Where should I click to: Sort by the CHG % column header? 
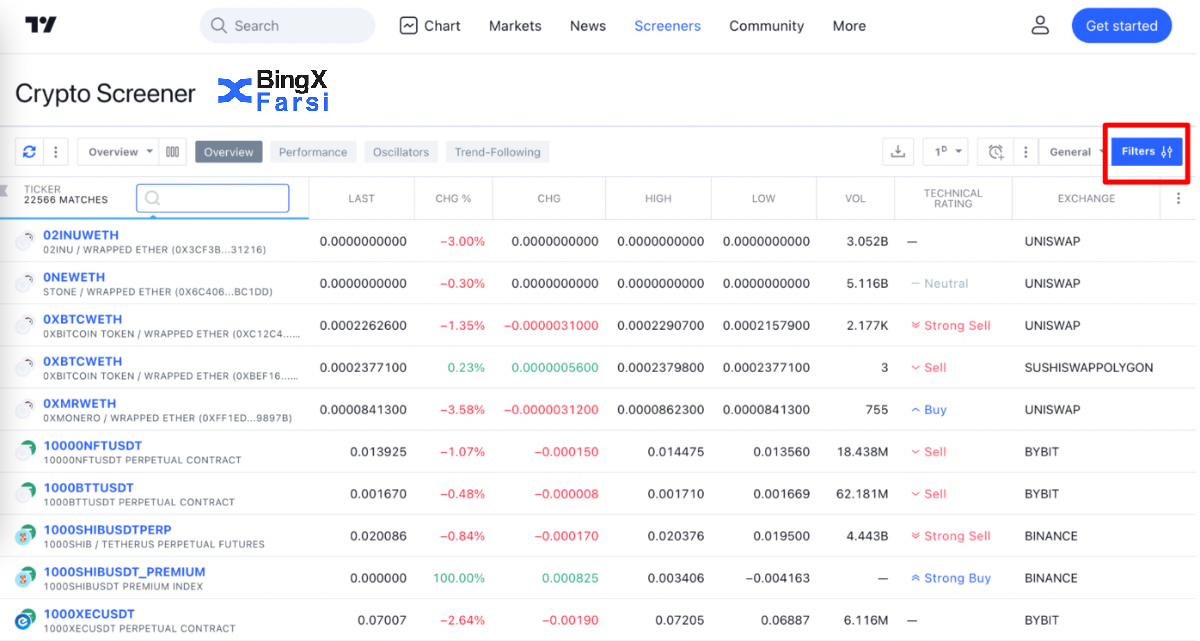(x=453, y=198)
